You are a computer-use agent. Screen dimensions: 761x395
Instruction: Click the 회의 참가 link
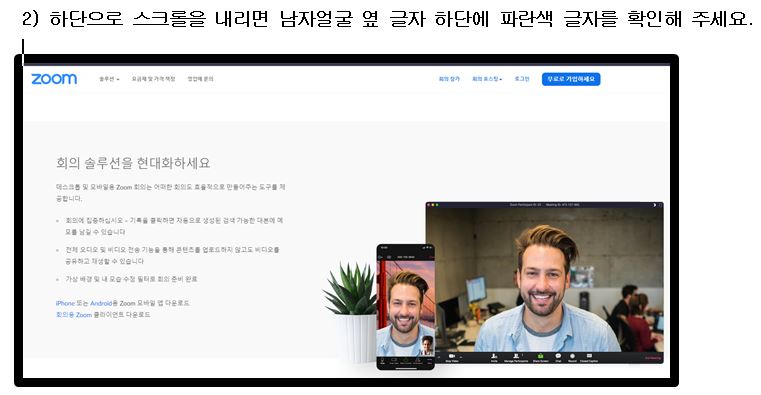[x=449, y=79]
